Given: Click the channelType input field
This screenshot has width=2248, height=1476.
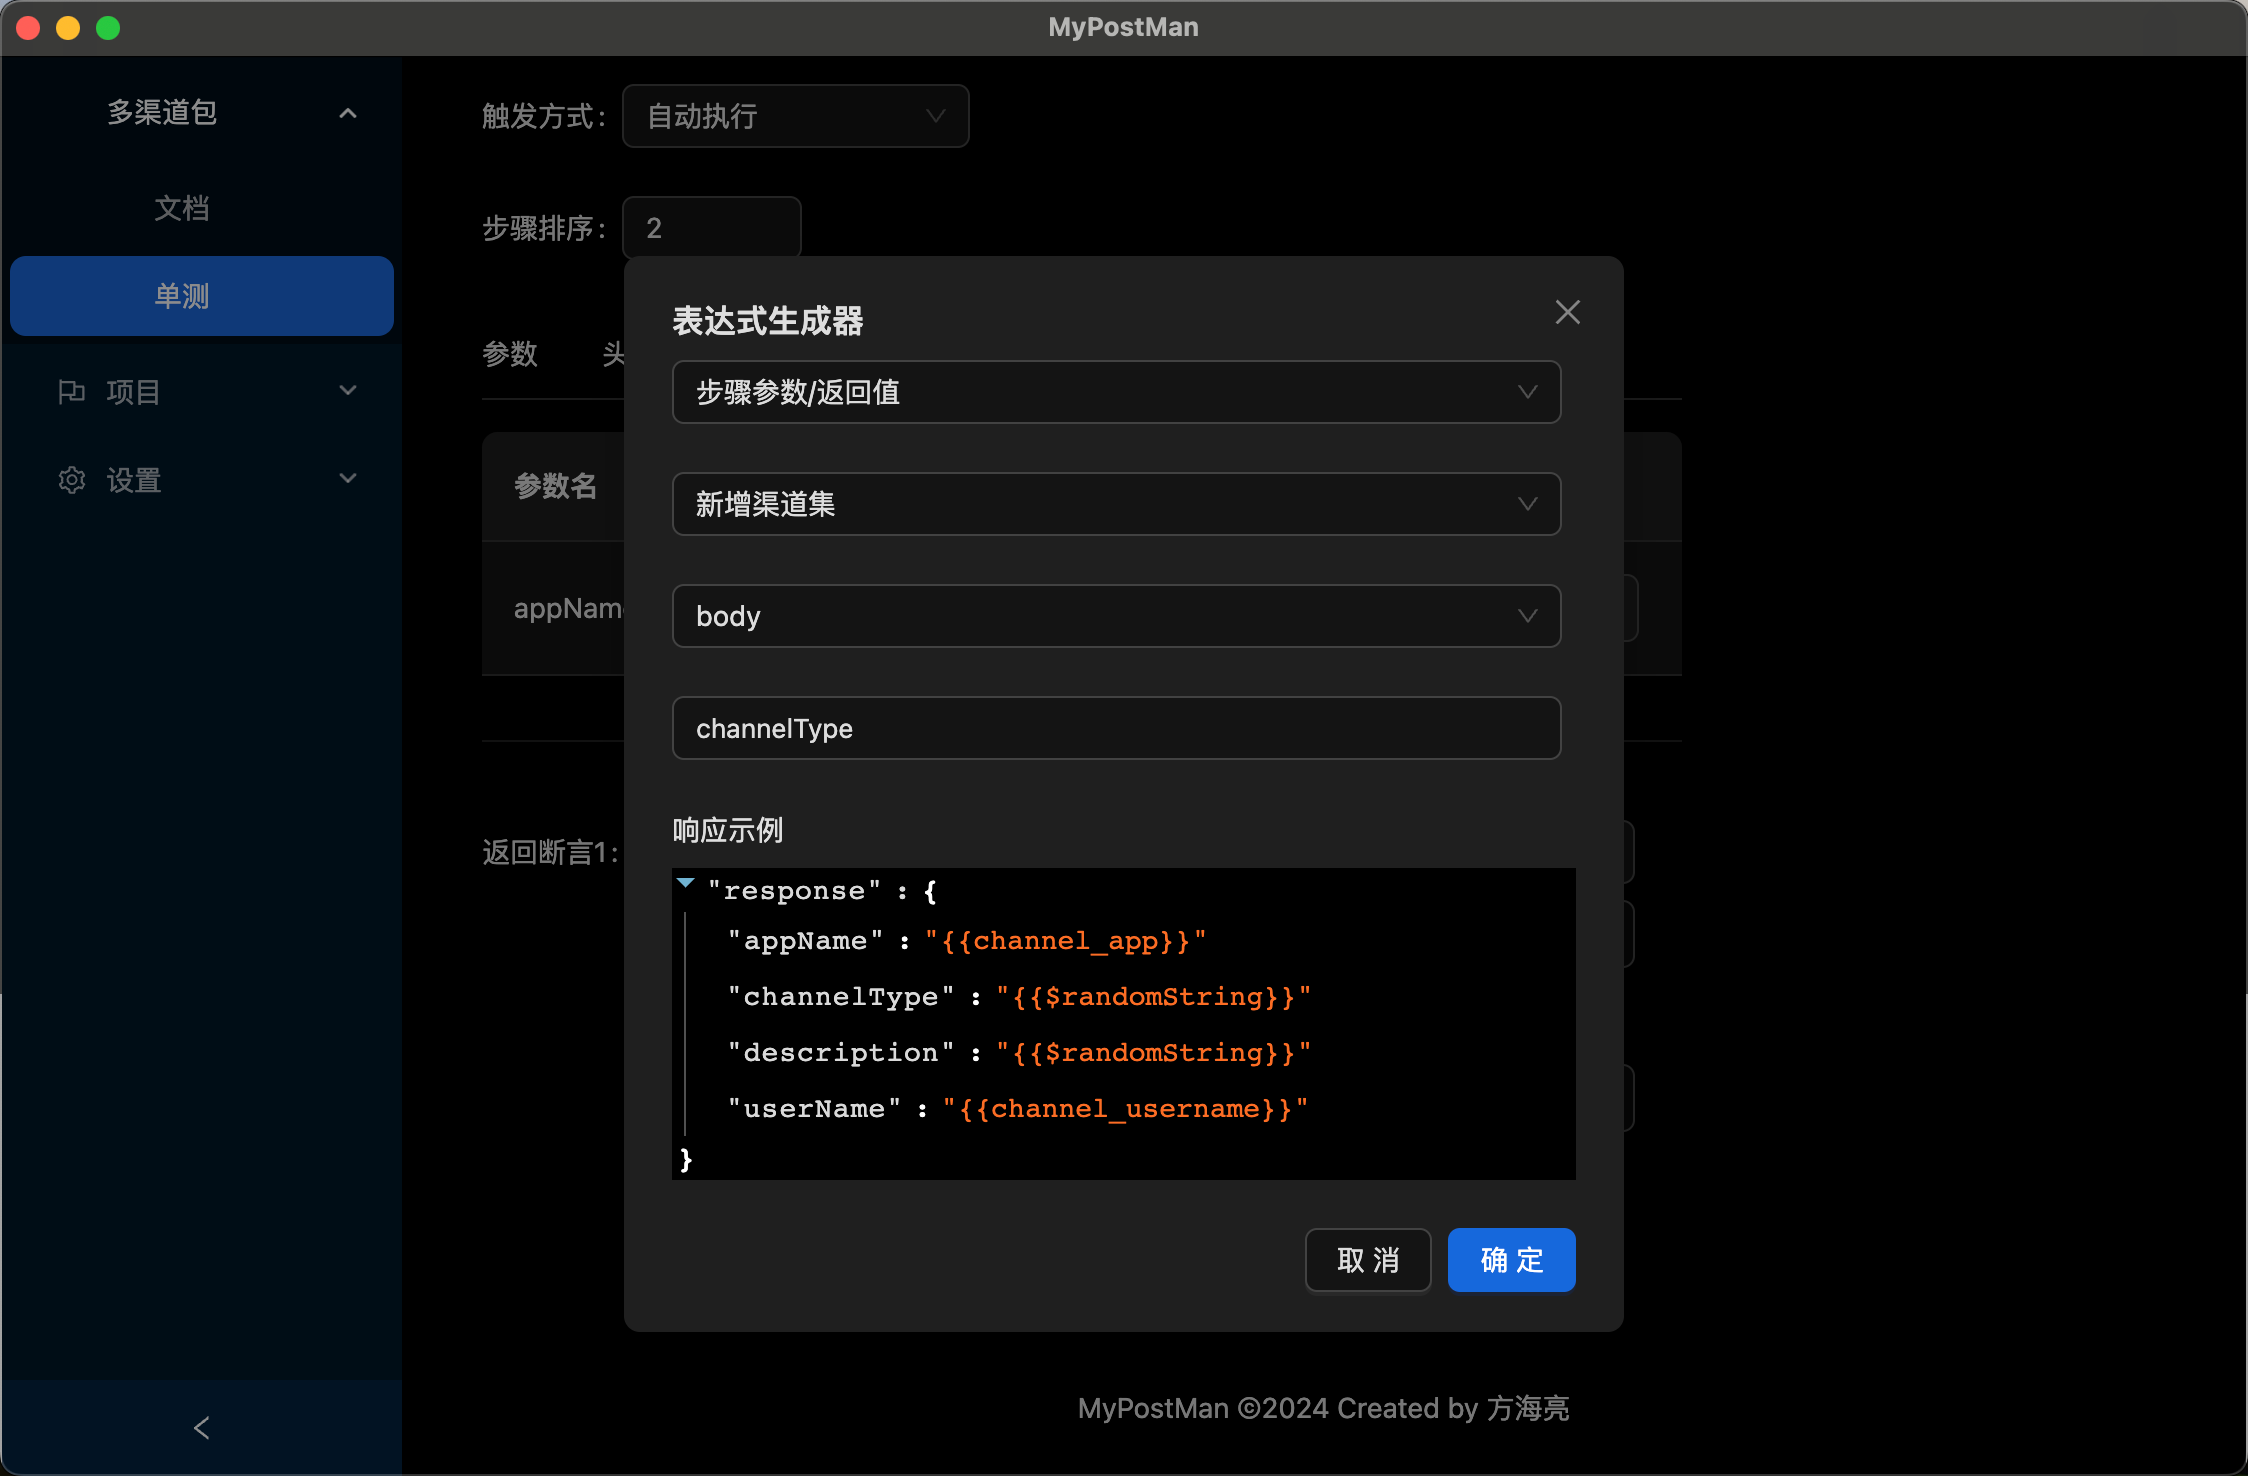Looking at the screenshot, I should coord(1115,728).
